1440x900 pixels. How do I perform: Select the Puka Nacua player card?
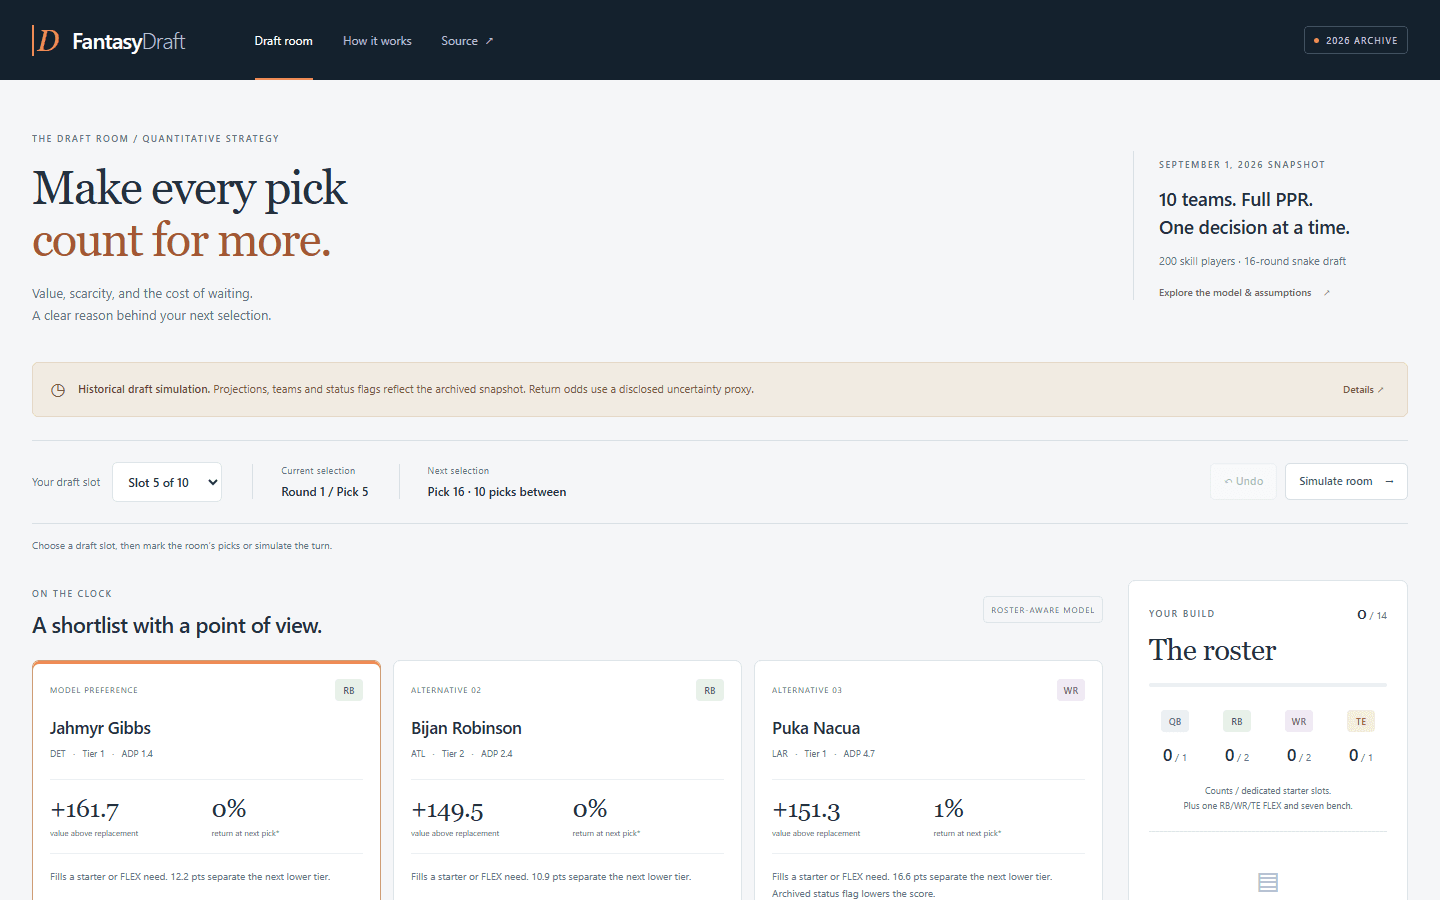coord(928,780)
